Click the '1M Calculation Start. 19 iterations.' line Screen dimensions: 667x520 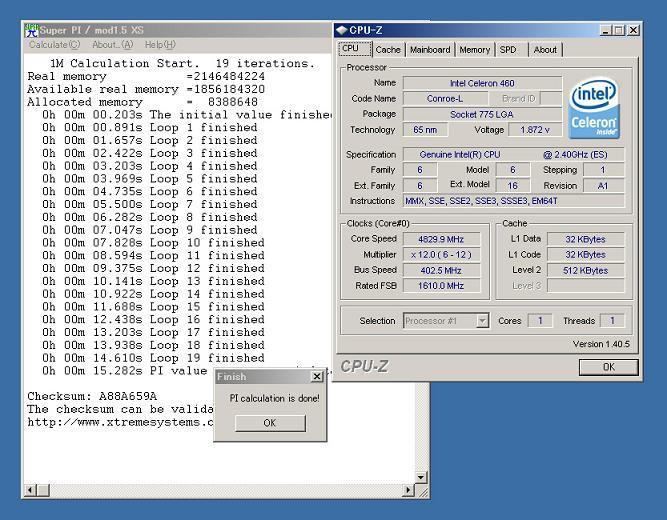[182, 63]
